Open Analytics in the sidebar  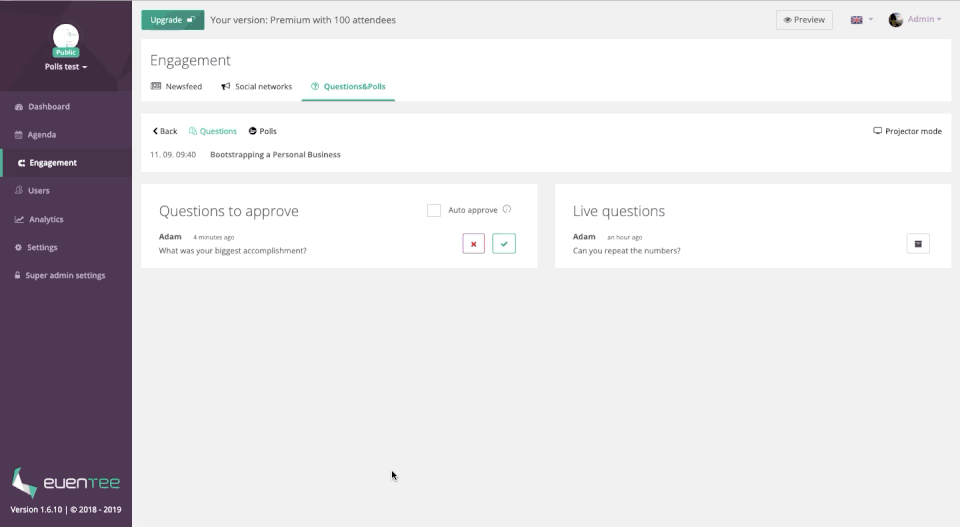[46, 219]
